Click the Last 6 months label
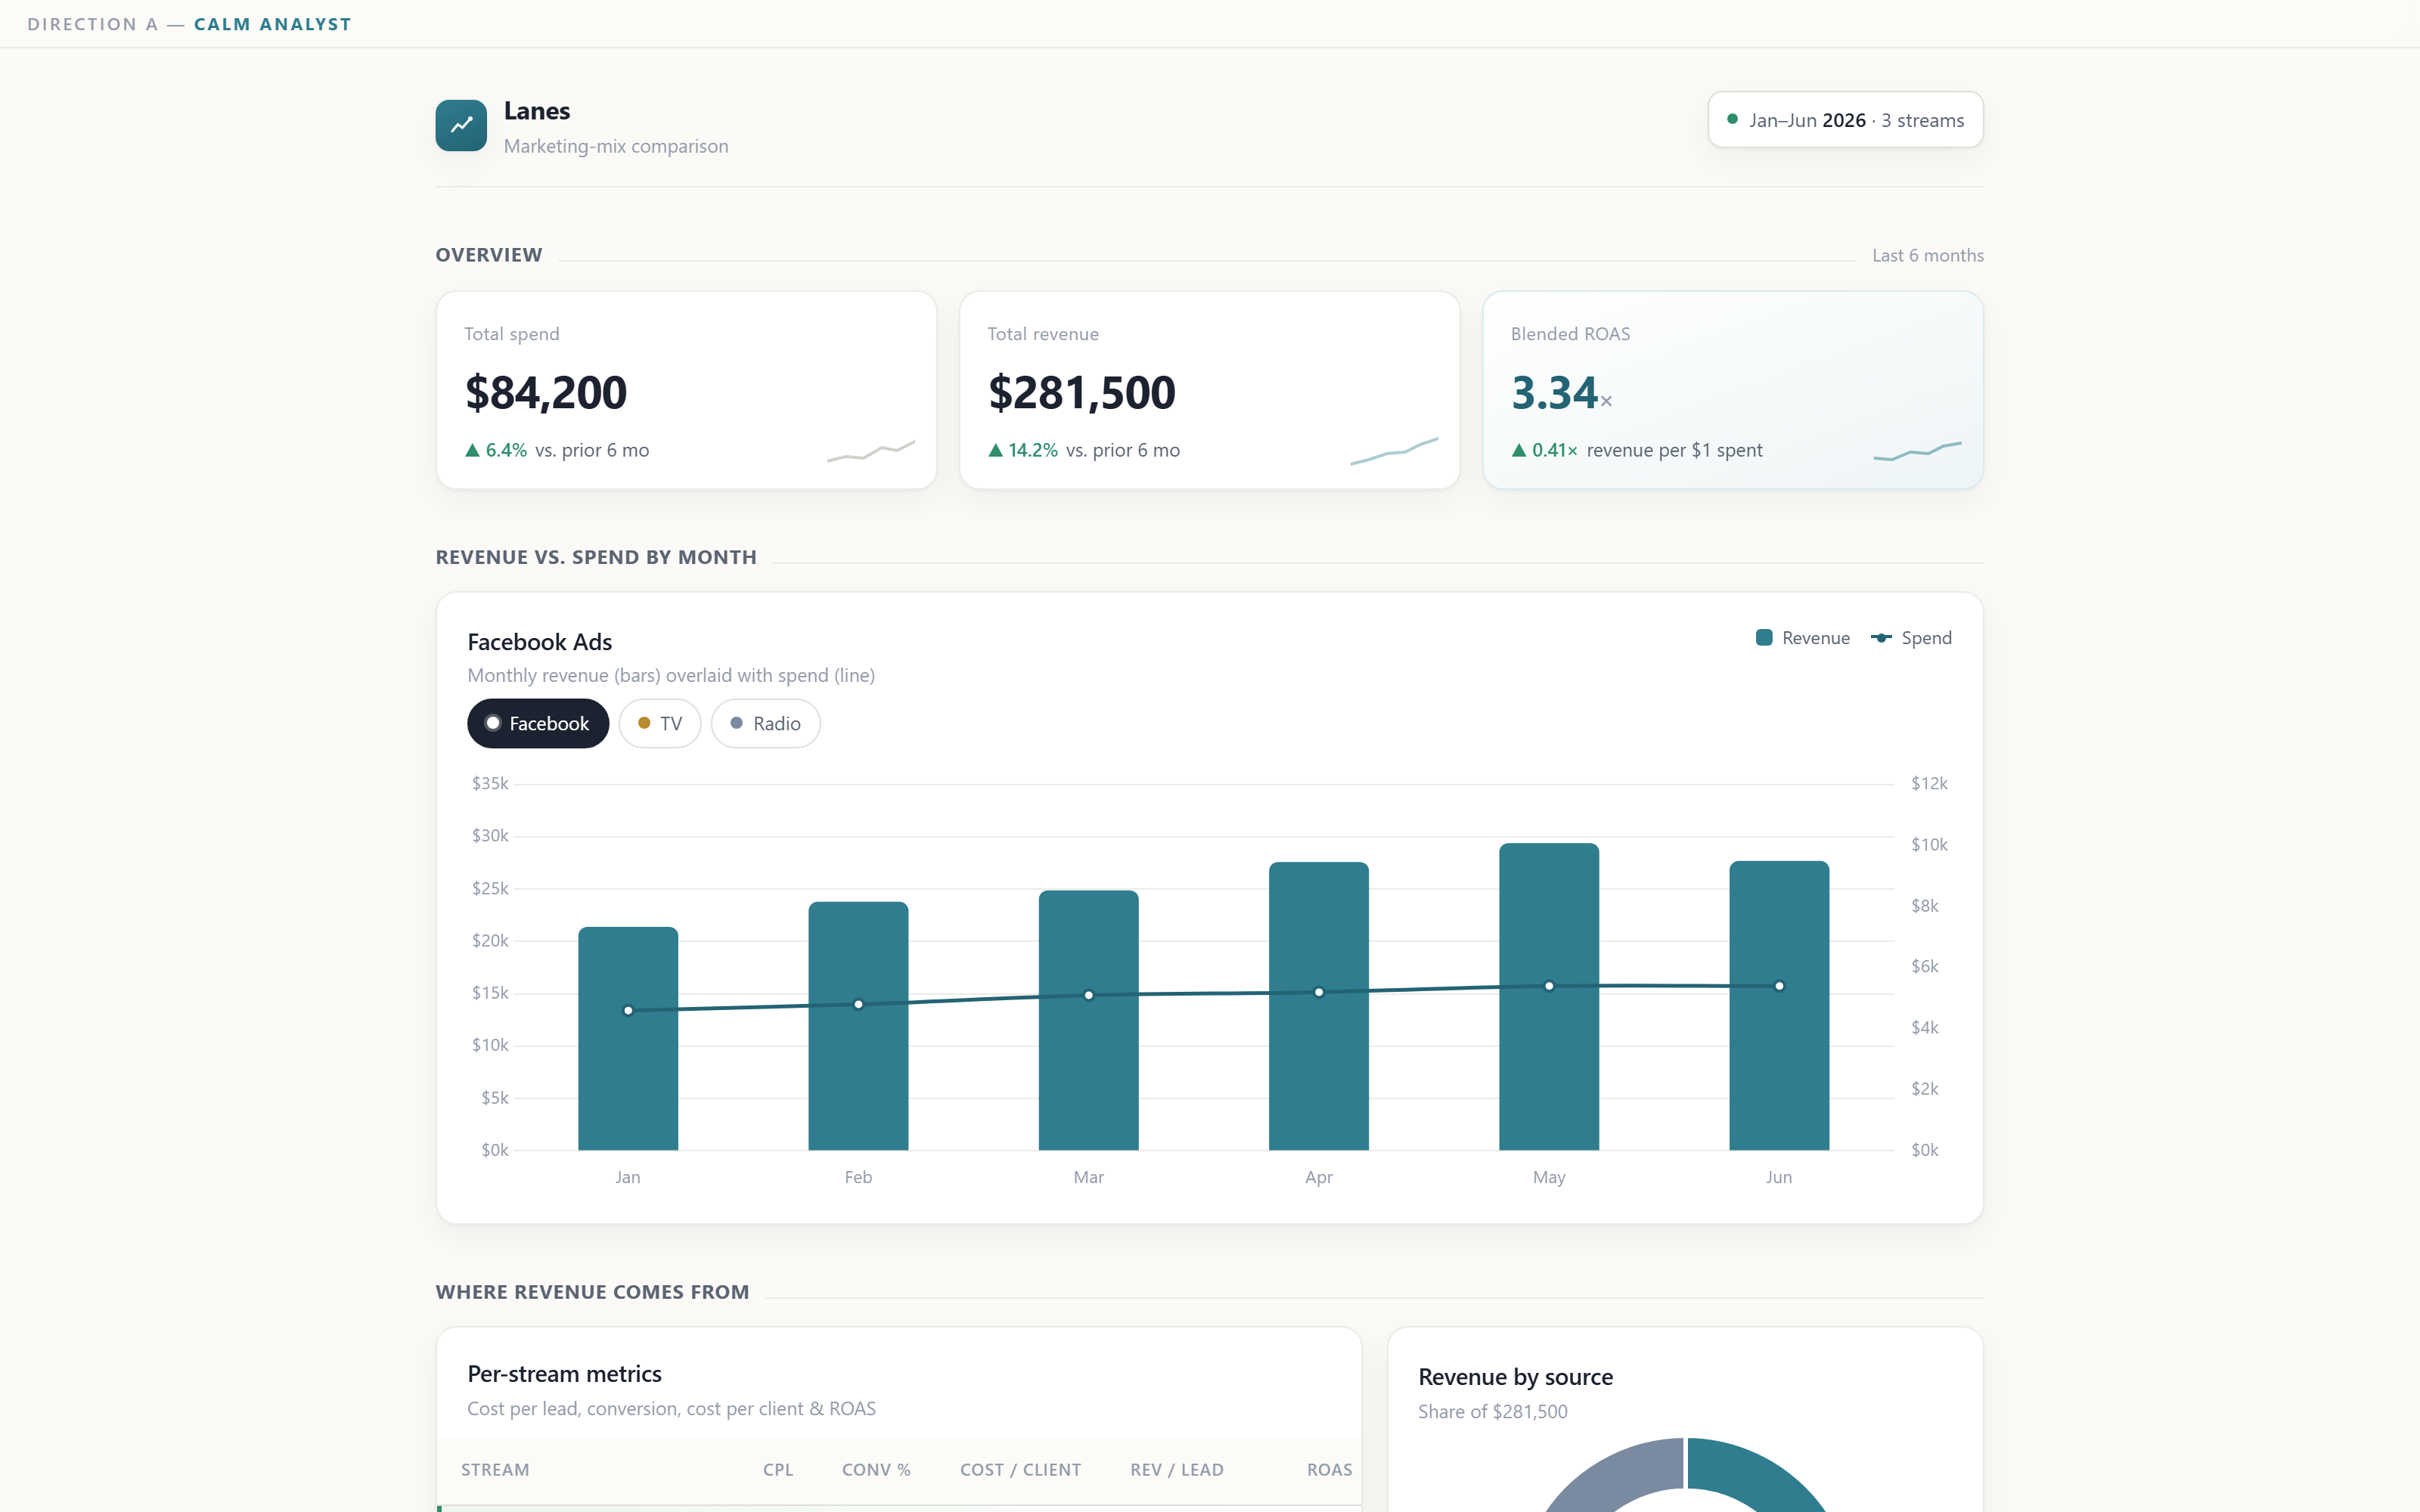2420x1512 pixels. [x=1927, y=255]
